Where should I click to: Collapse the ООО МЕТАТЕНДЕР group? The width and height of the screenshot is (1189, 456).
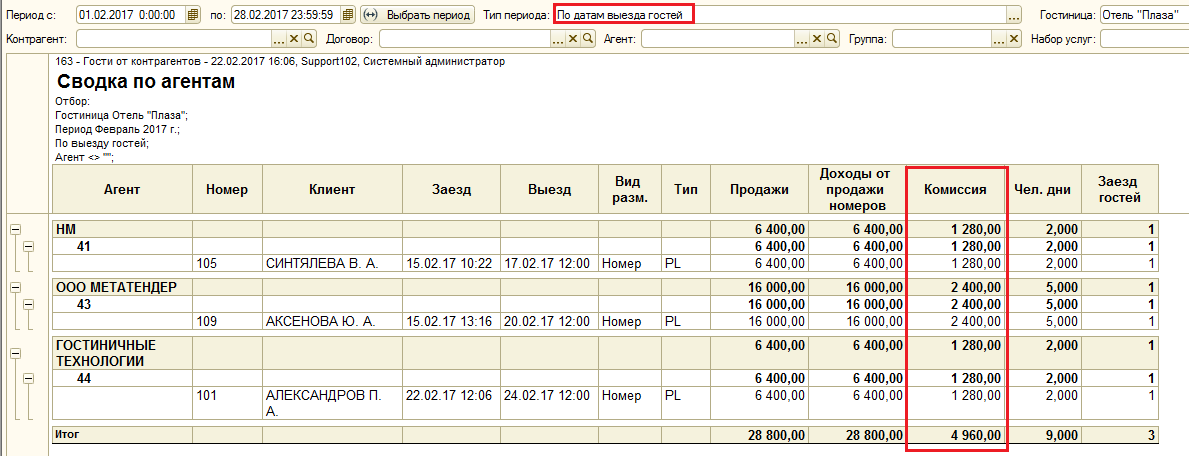[x=14, y=288]
